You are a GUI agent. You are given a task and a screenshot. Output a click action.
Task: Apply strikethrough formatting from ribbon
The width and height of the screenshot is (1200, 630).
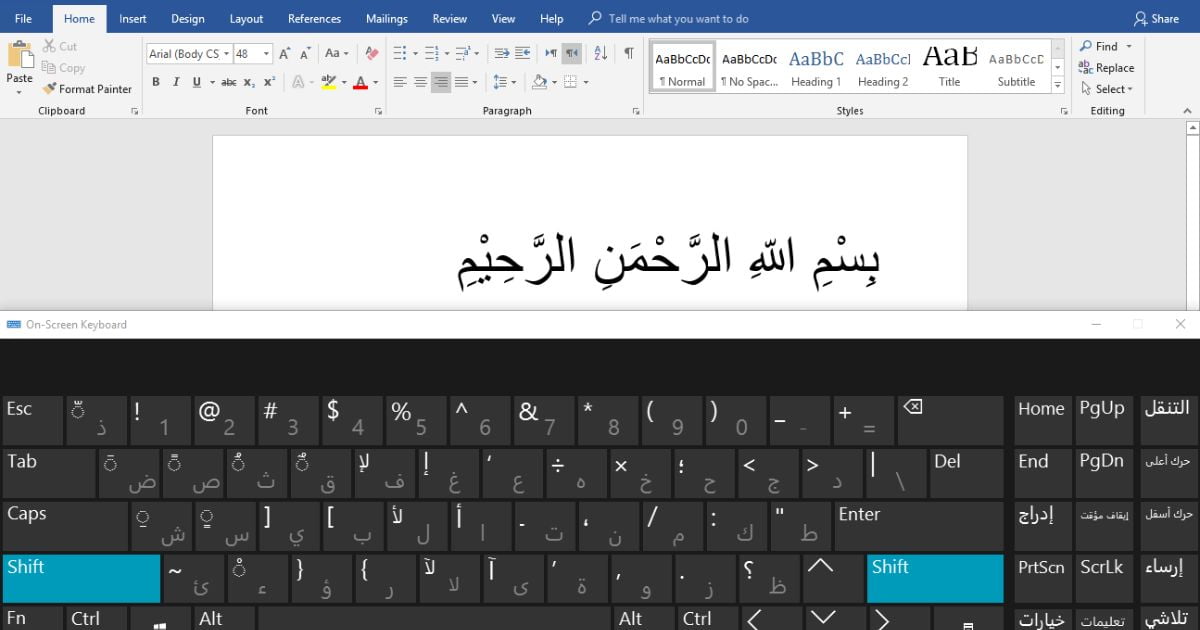click(228, 82)
